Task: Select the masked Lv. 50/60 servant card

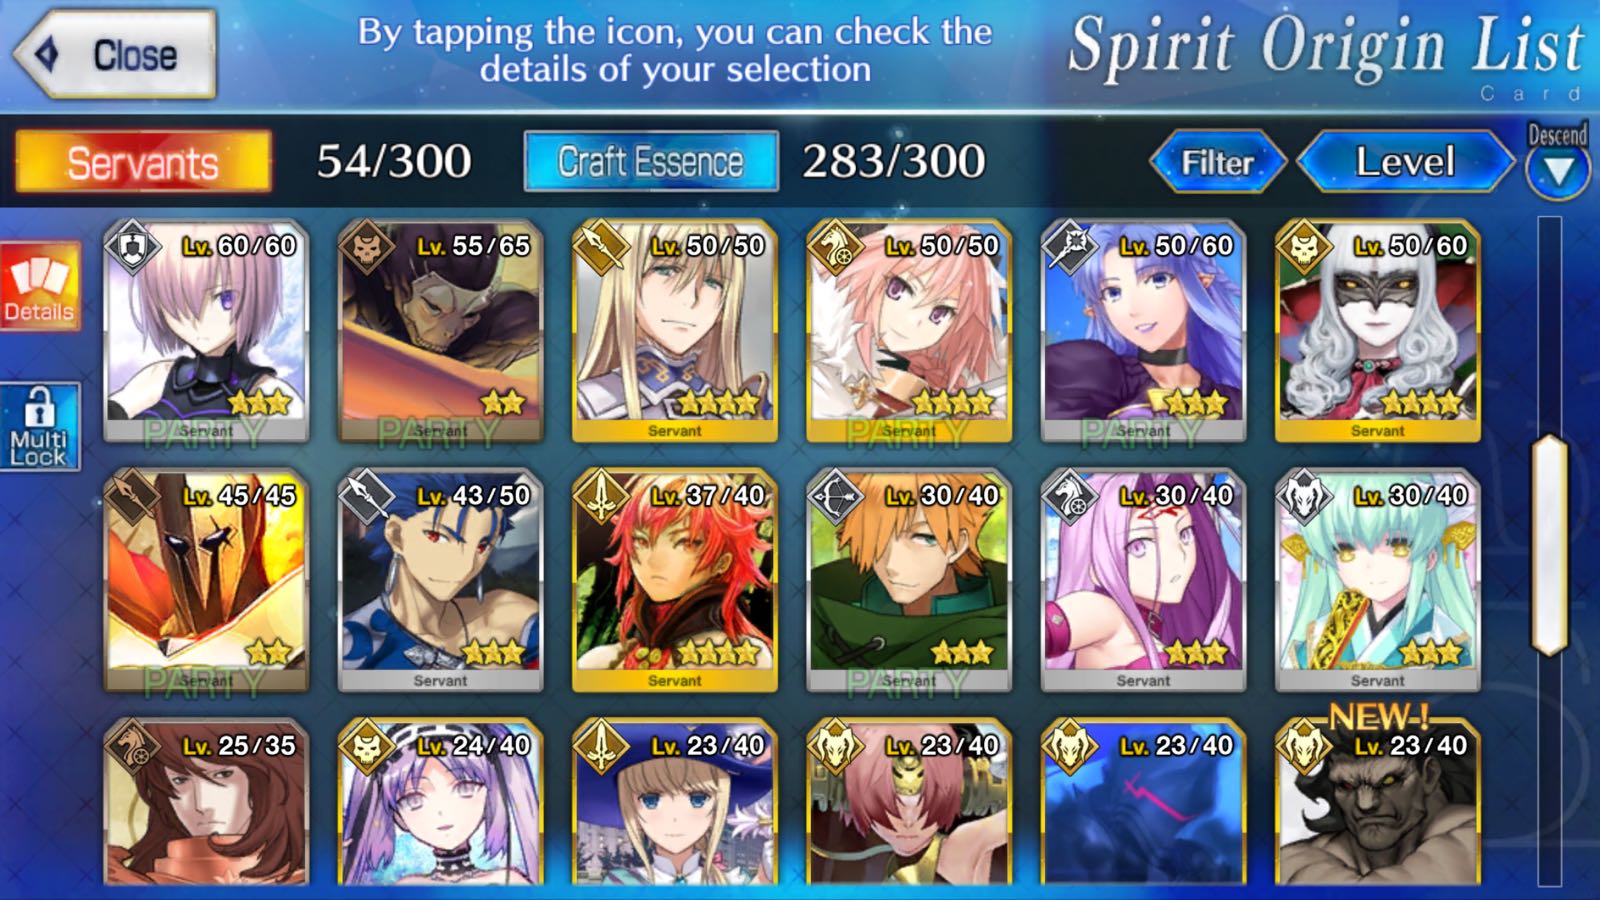Action: coord(1378,331)
